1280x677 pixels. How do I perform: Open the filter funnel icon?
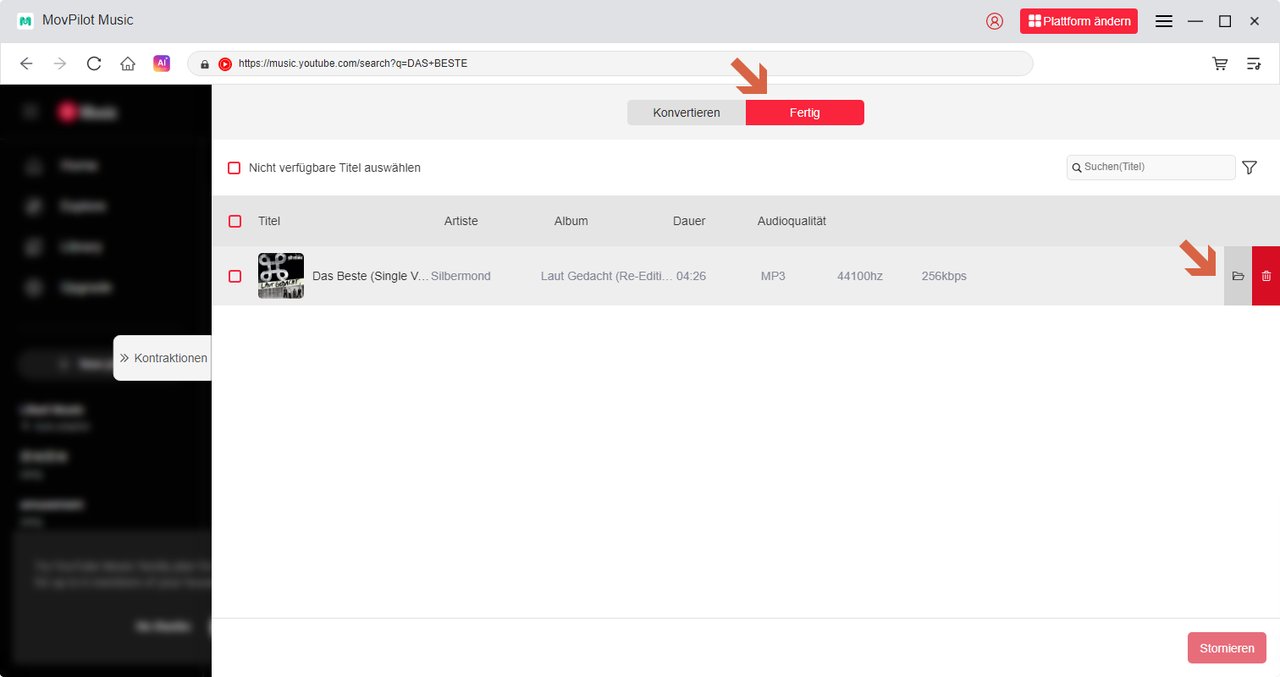click(1250, 168)
